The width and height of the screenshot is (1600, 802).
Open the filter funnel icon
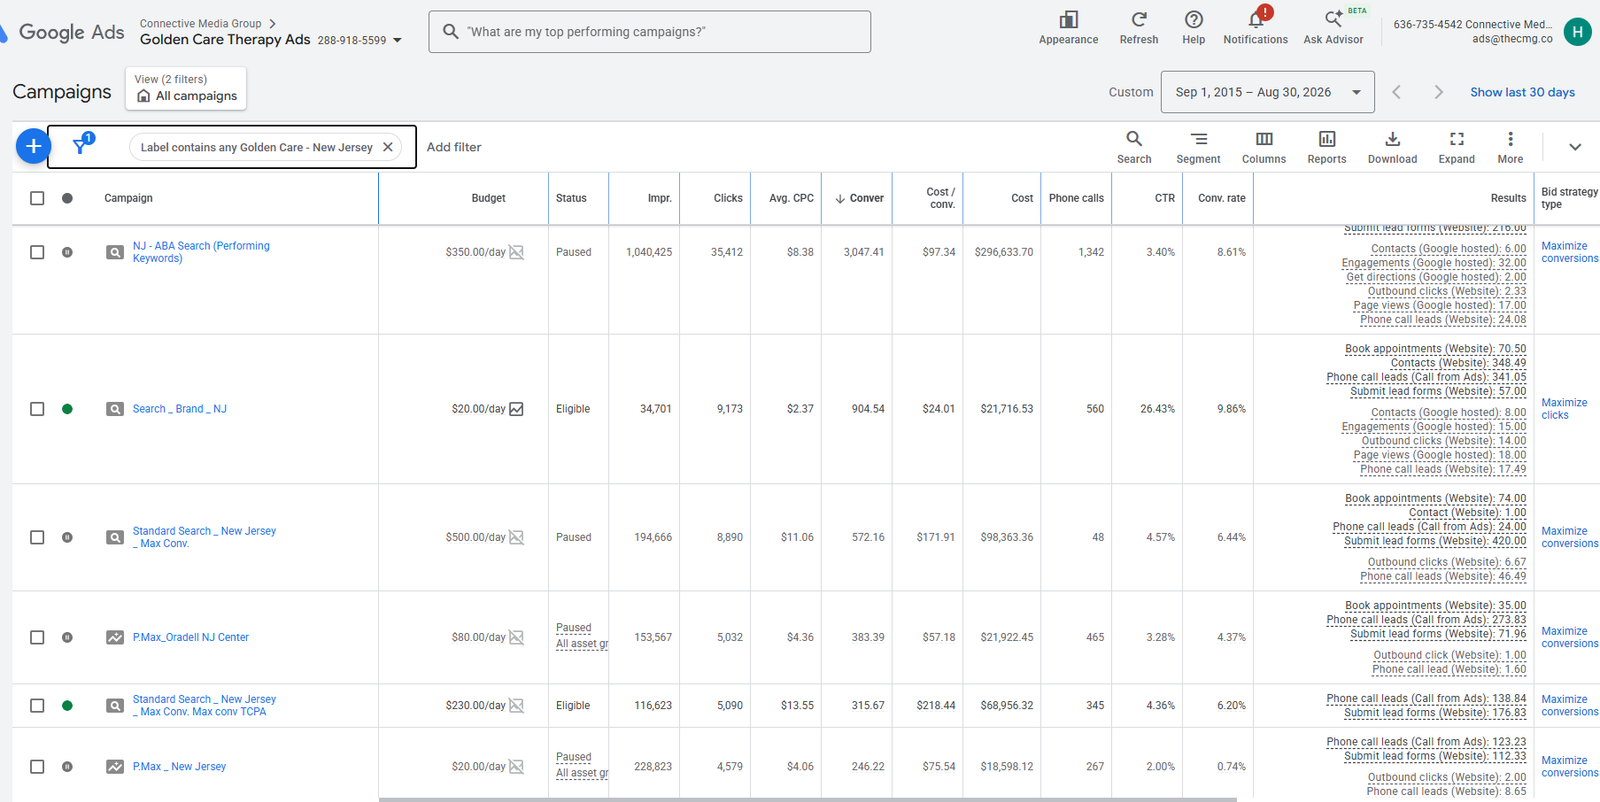point(81,147)
